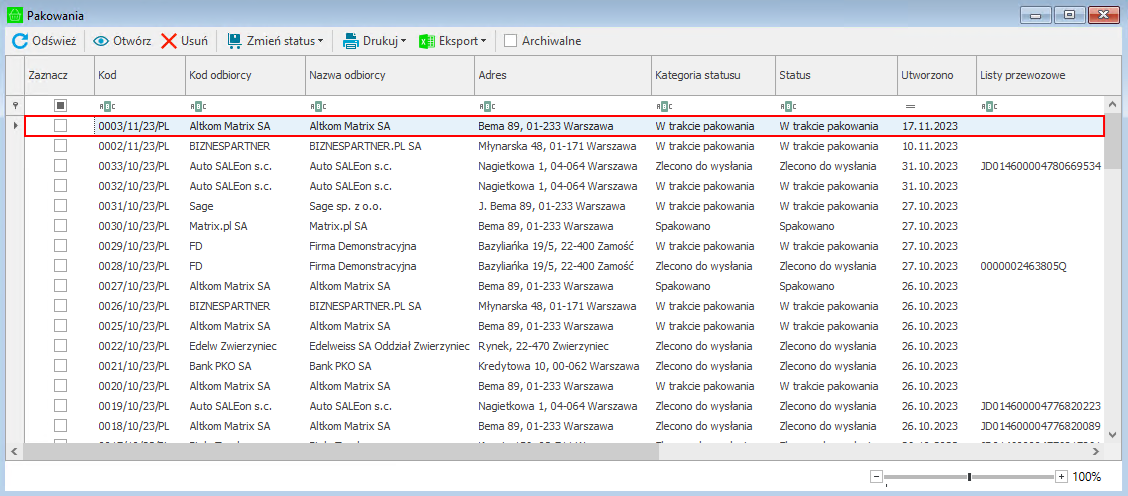The image size is (1128, 496).
Task: Click the Drukuj printer icon
Action: (351, 41)
